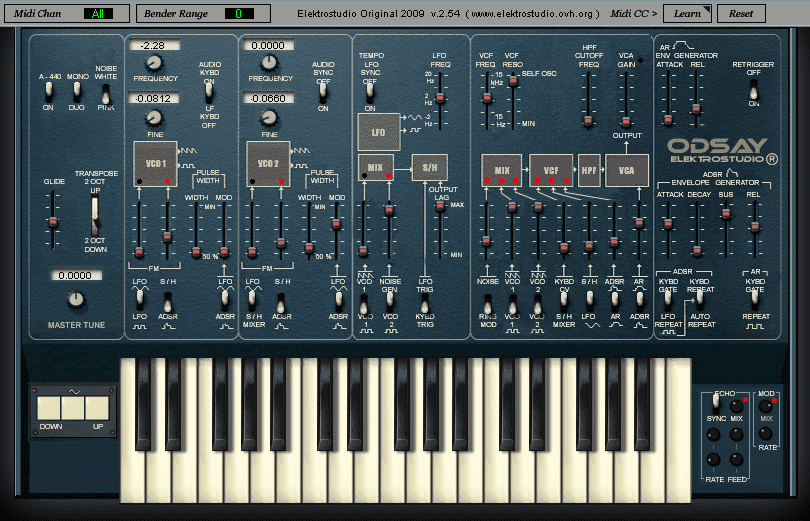This screenshot has height=521, width=810.
Task: Toggle the ADSR KYBD Gate/LFO Repeat switch
Action: pyautogui.click(x=668, y=301)
